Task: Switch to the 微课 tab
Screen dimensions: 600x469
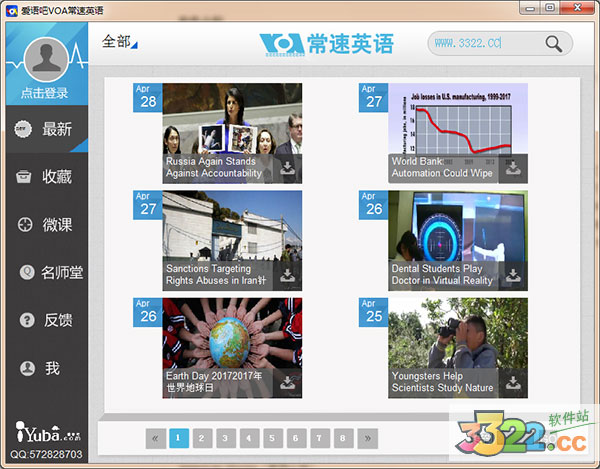Action: pos(47,225)
